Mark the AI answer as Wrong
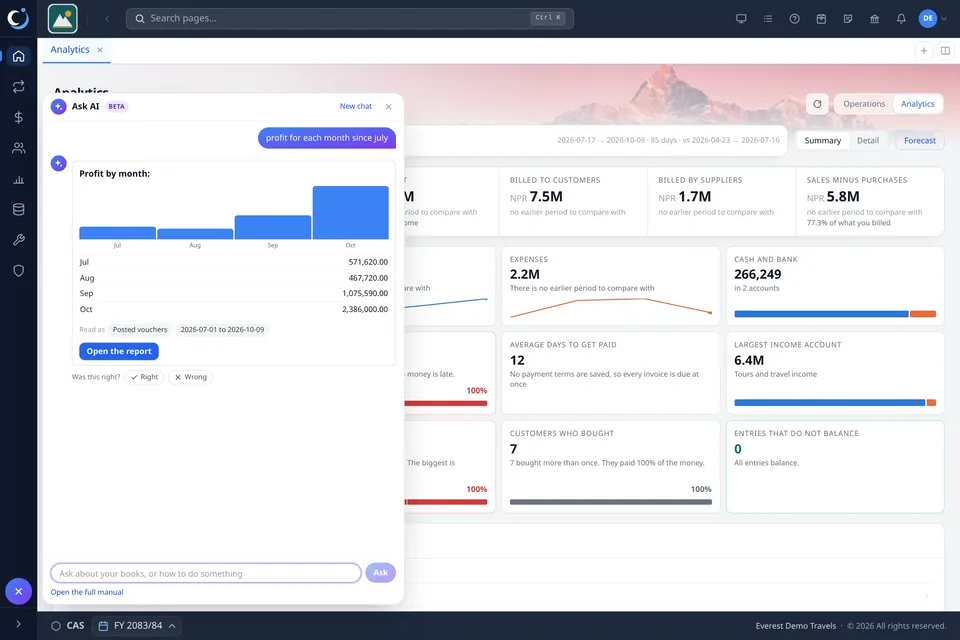Viewport: 960px width, 640px height. tap(190, 377)
